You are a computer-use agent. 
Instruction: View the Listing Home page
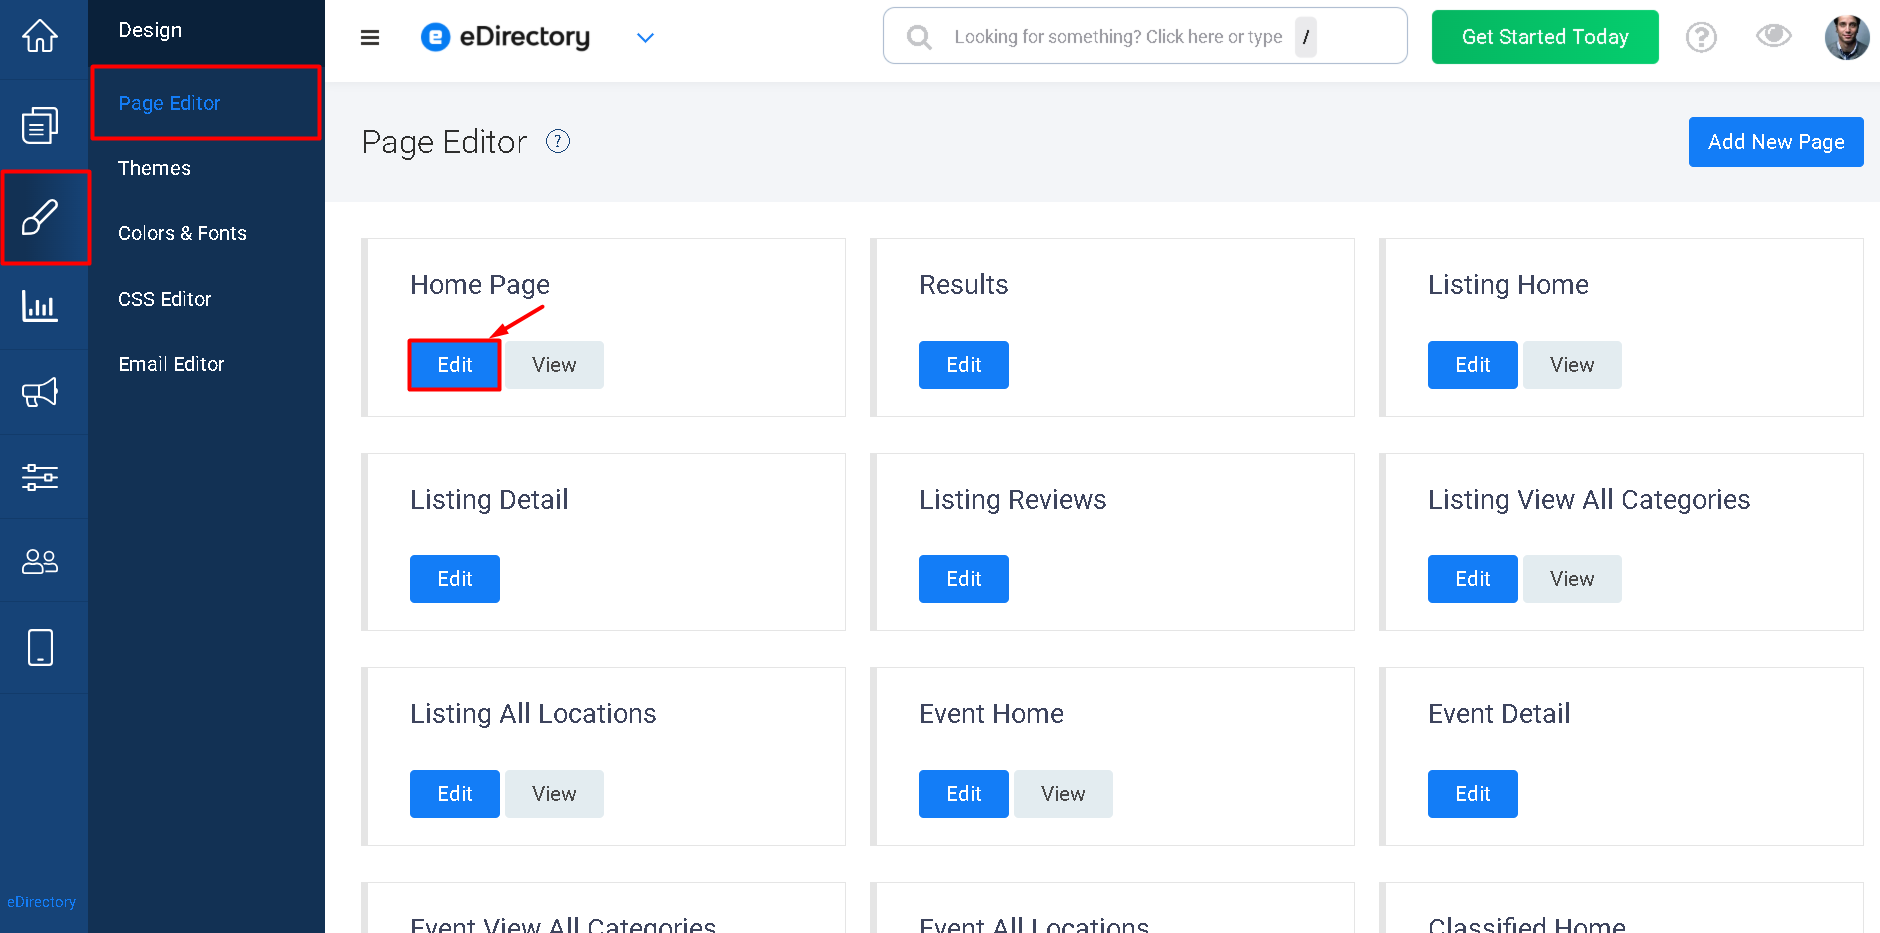(x=1572, y=365)
